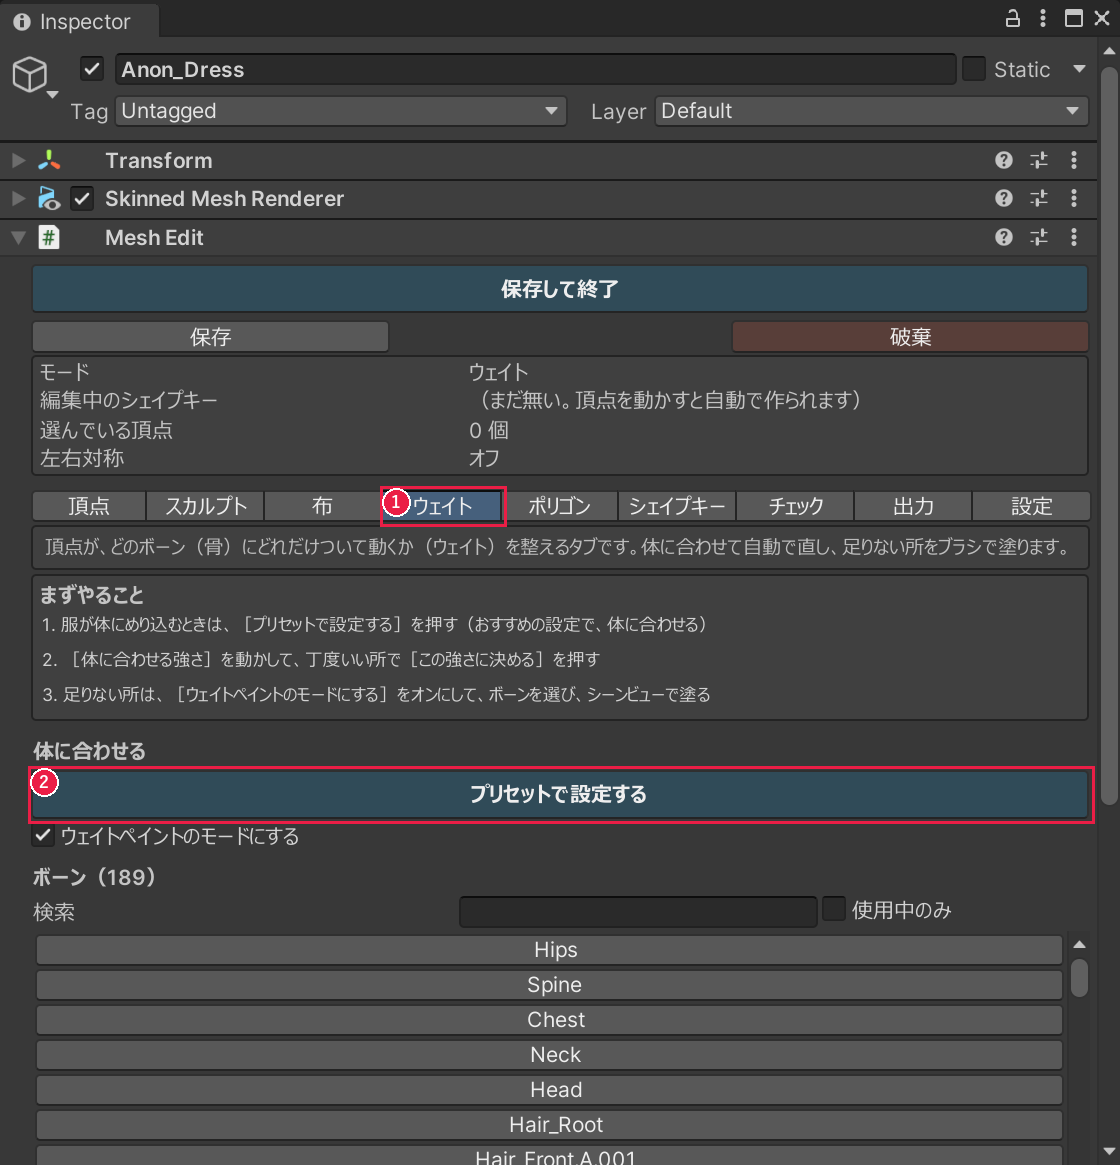
Task: Open Mesh Edit presets icon
Action: point(1039,237)
